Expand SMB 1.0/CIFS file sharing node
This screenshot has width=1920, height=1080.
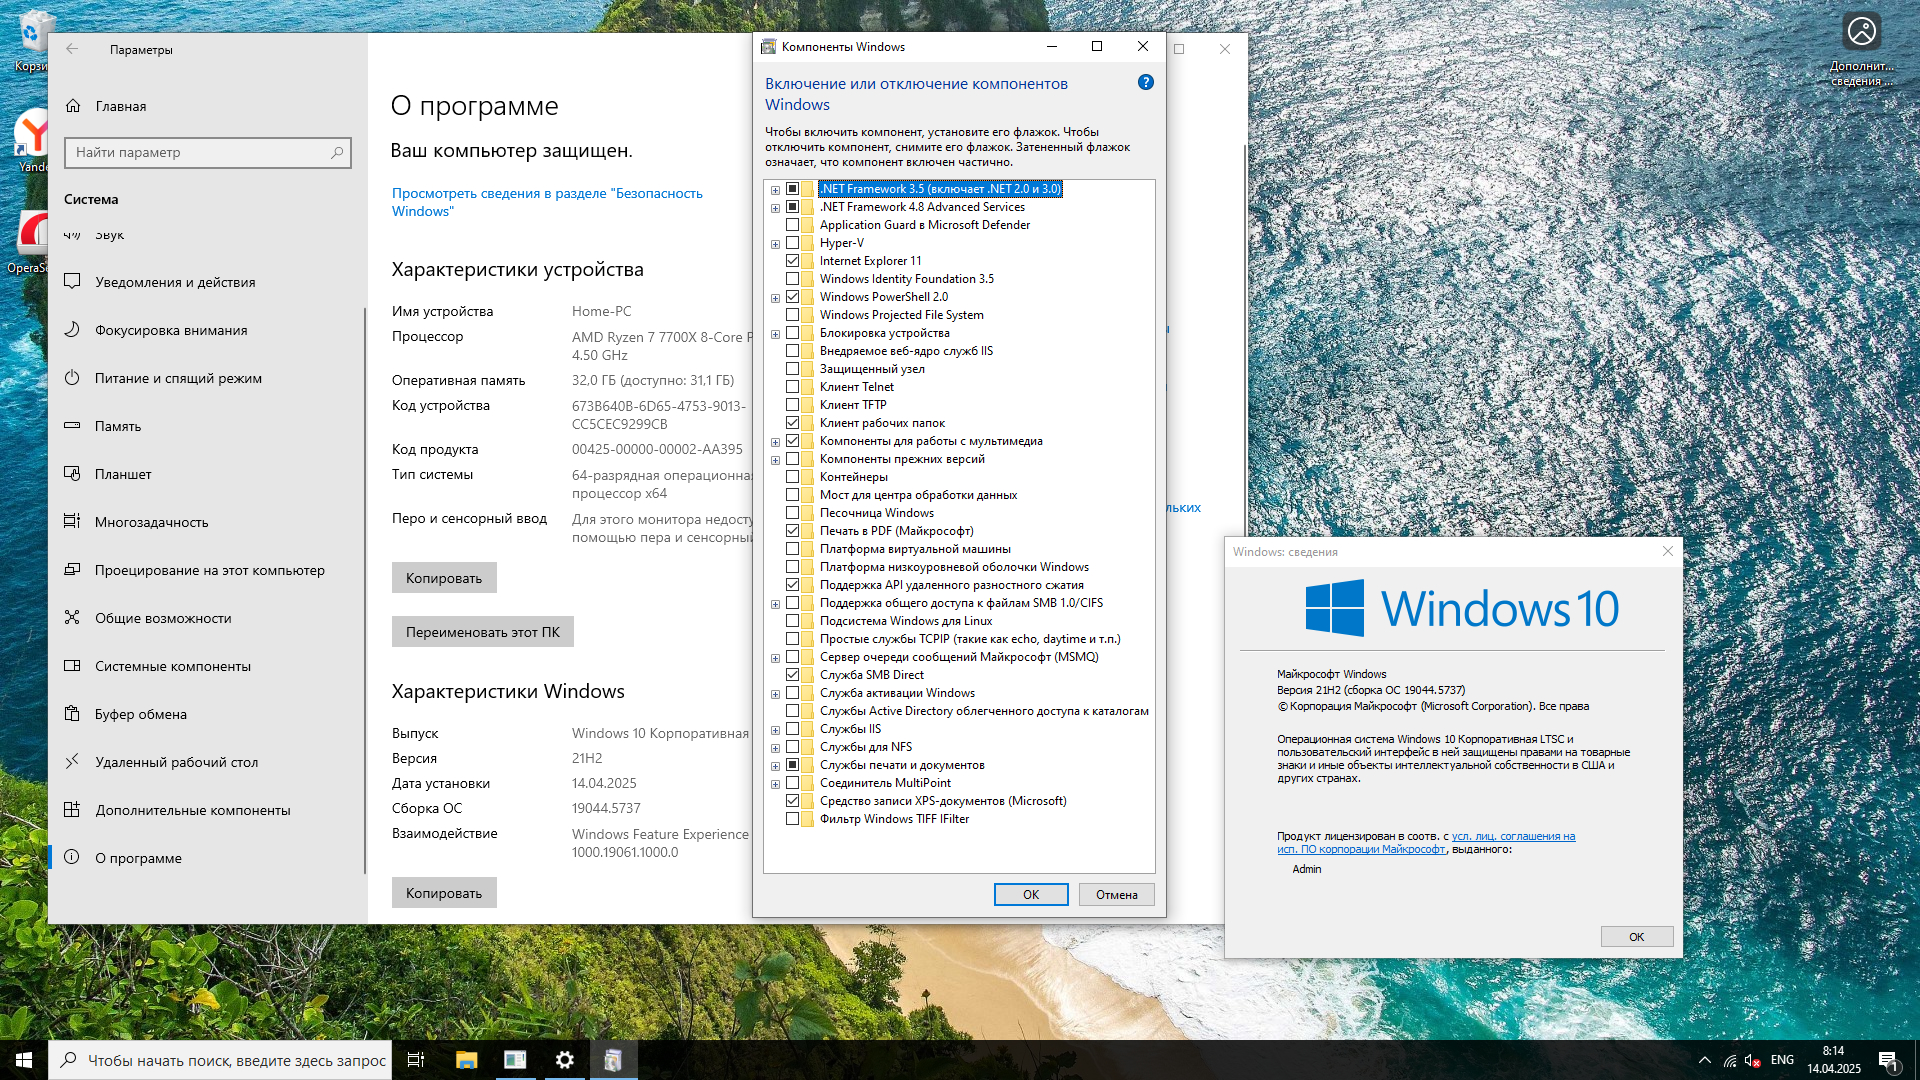point(775,604)
